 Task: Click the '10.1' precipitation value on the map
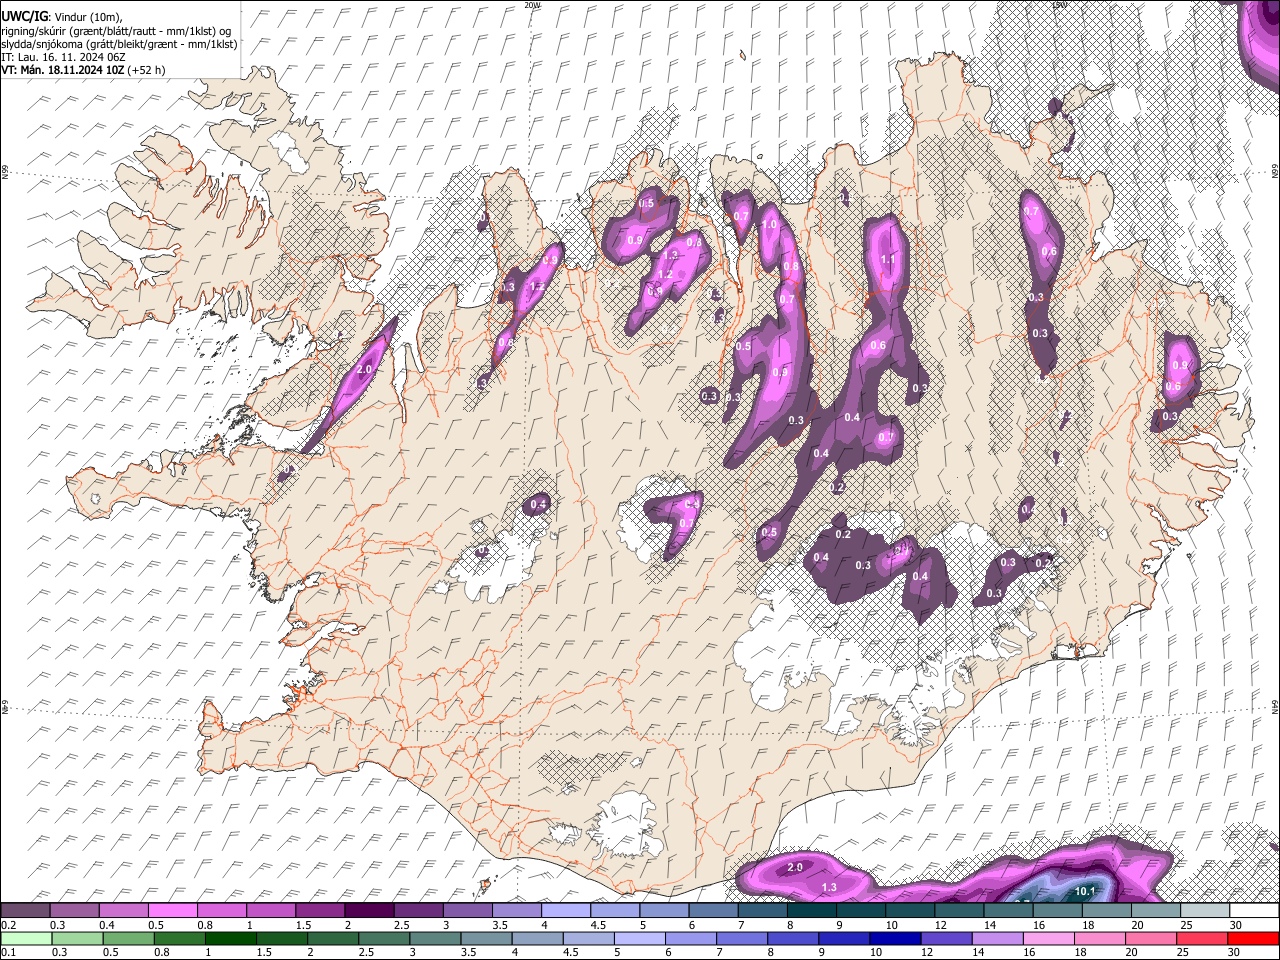(1086, 891)
